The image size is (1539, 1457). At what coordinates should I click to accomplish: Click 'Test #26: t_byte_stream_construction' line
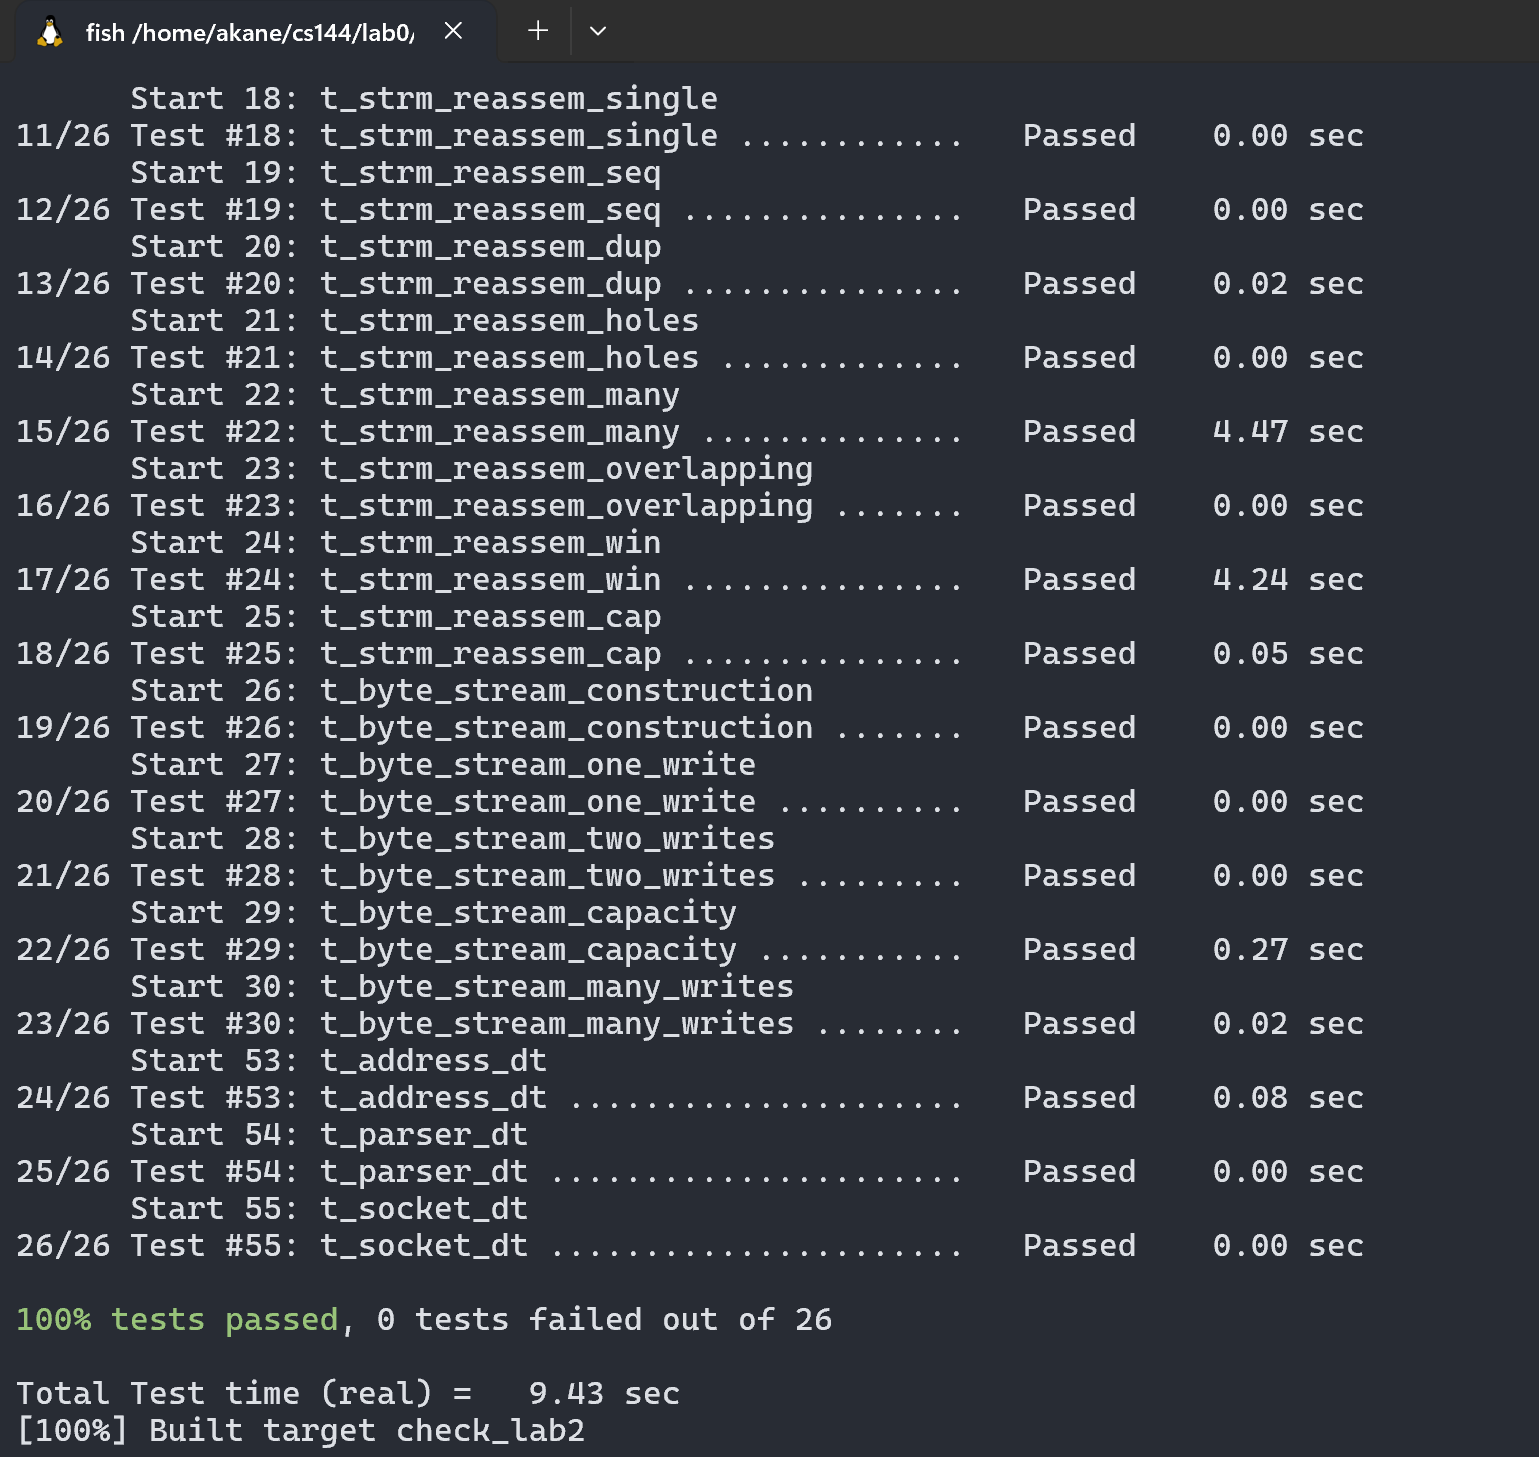pyautogui.click(x=690, y=728)
